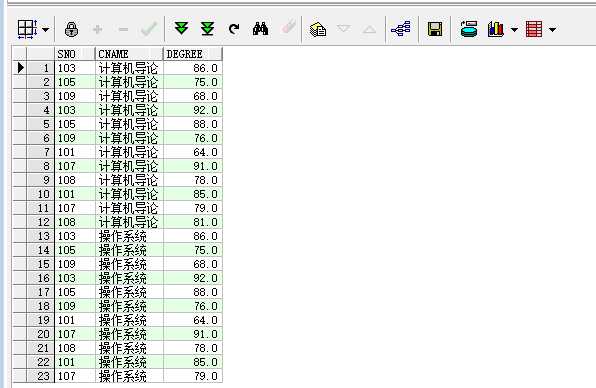Open the grid icon dropdown arrow

tap(46, 29)
